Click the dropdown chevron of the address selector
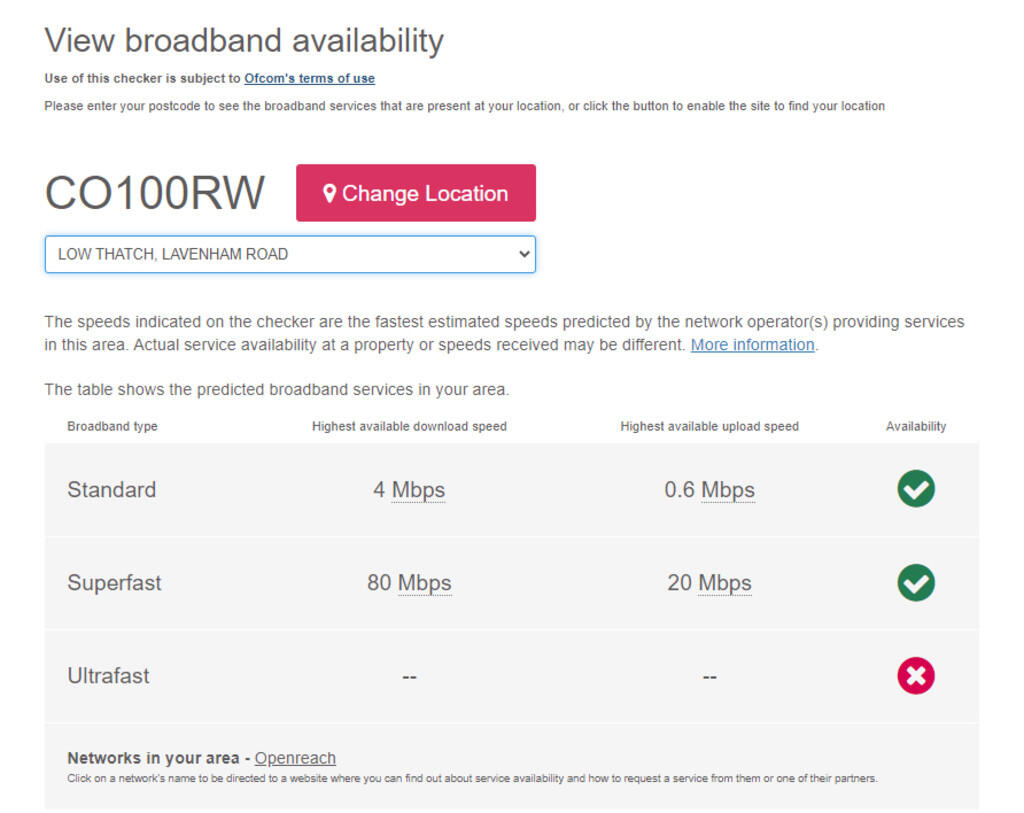 tap(523, 254)
